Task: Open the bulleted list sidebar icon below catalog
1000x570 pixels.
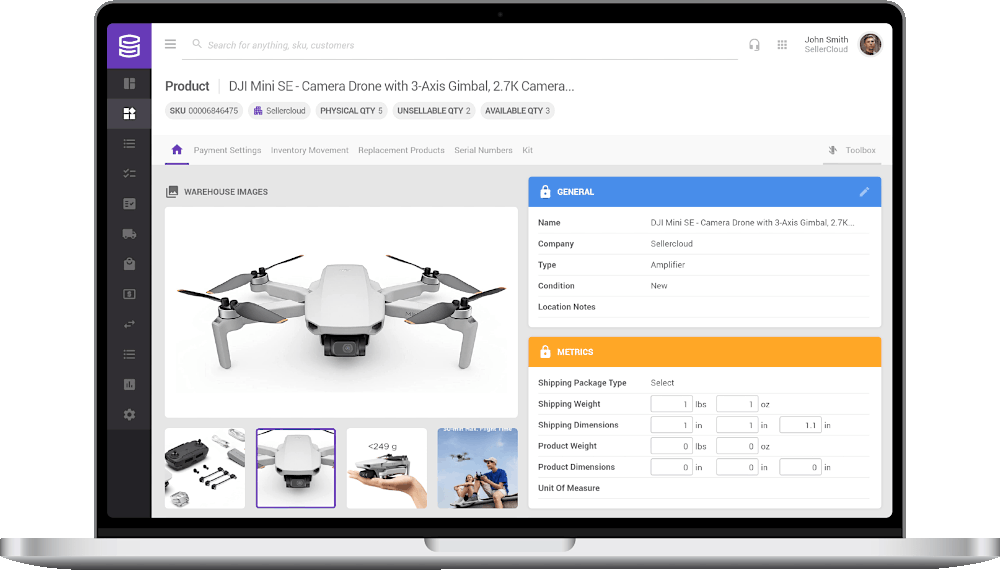Action: pyautogui.click(x=129, y=143)
